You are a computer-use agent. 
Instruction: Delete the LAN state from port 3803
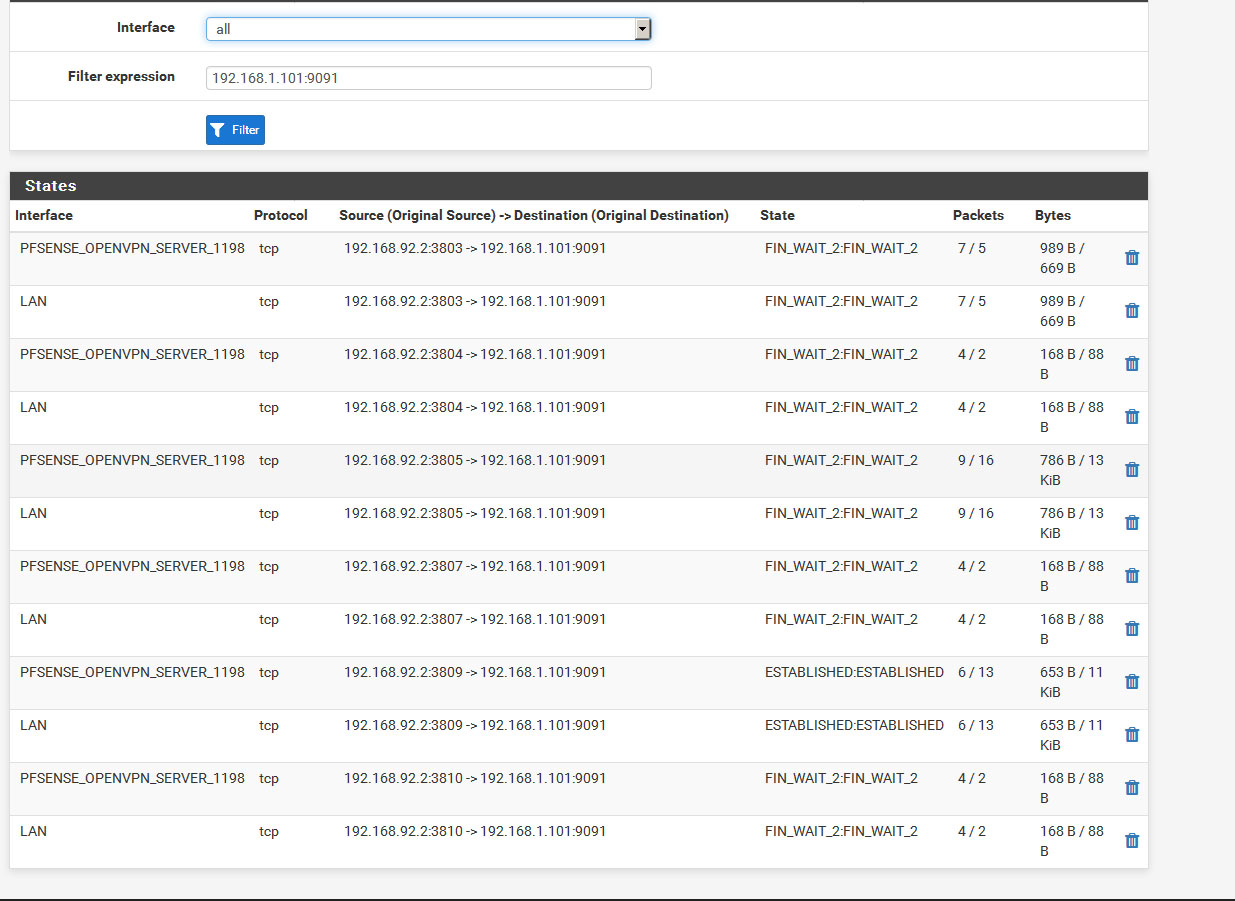(x=1131, y=311)
